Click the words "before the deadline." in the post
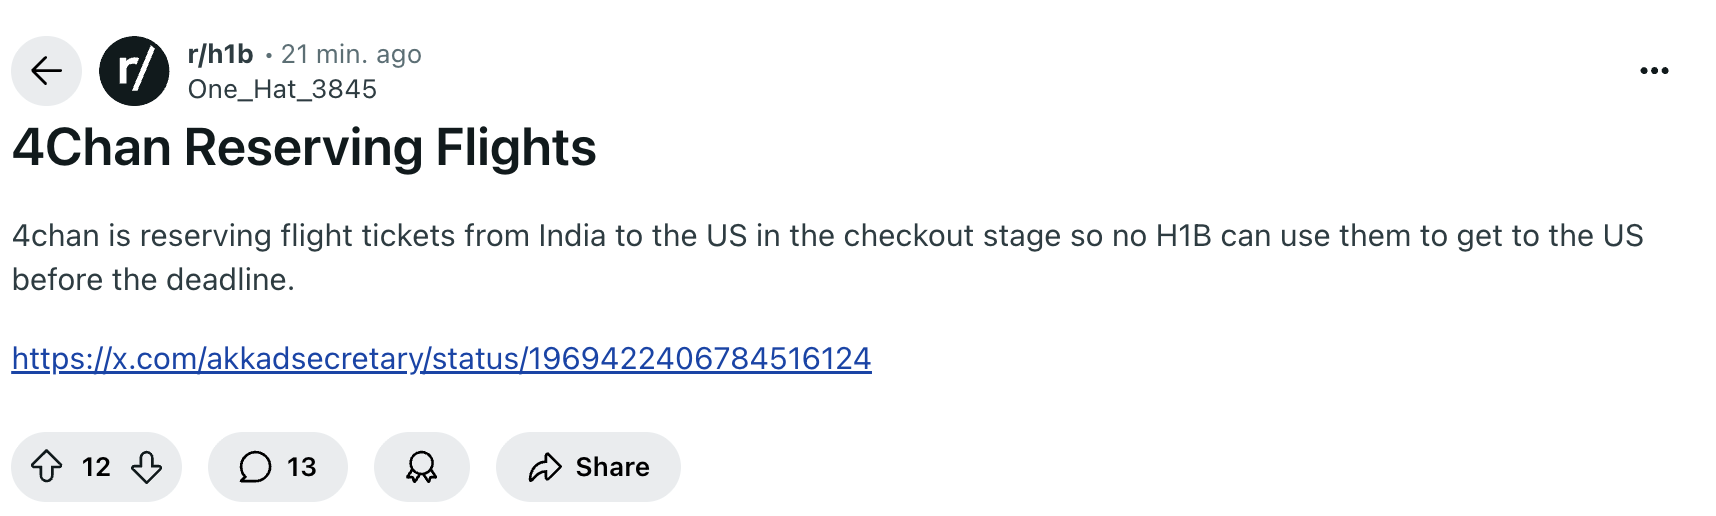This screenshot has height=516, width=1716. tap(153, 280)
